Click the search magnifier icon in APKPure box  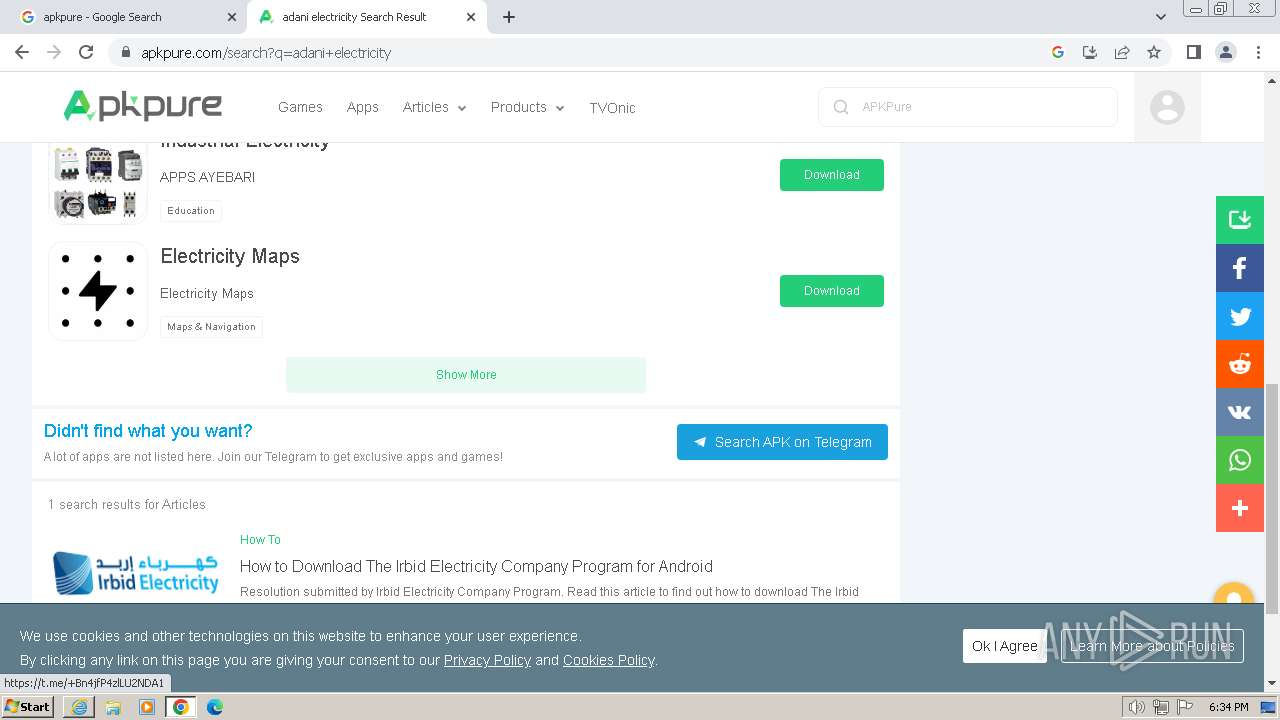[x=841, y=107]
